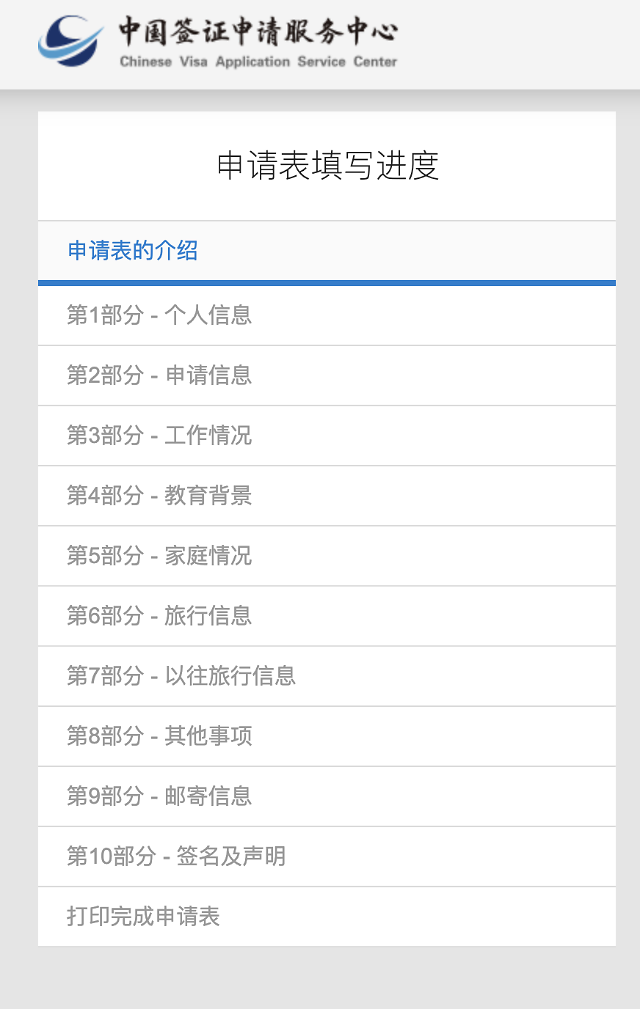
Task: Choose 第7部分 - 以往旅行信息
Action: [181, 676]
